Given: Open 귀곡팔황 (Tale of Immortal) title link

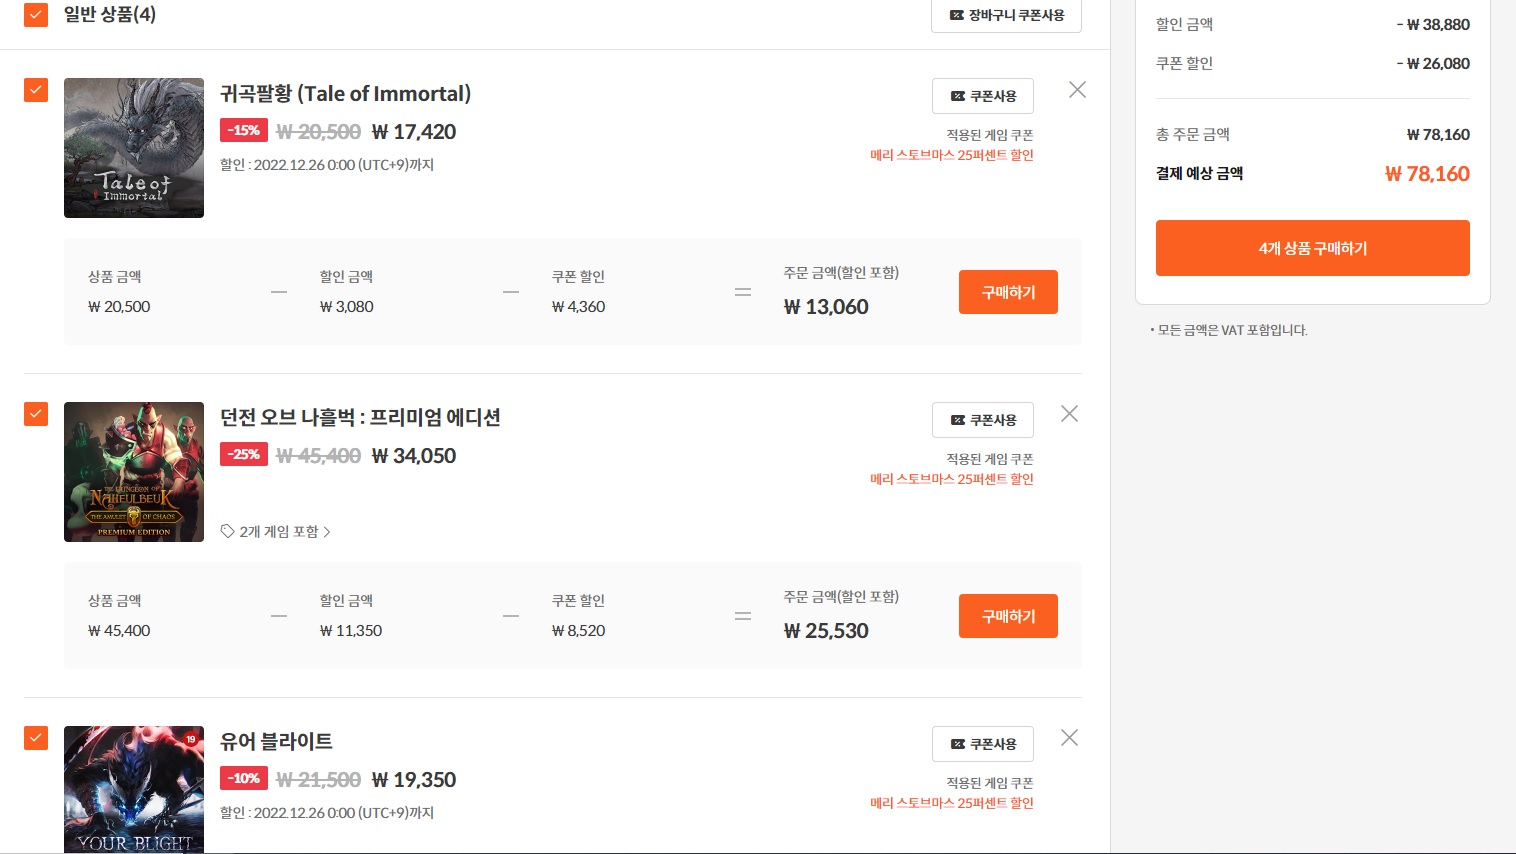Looking at the screenshot, I should (x=345, y=94).
